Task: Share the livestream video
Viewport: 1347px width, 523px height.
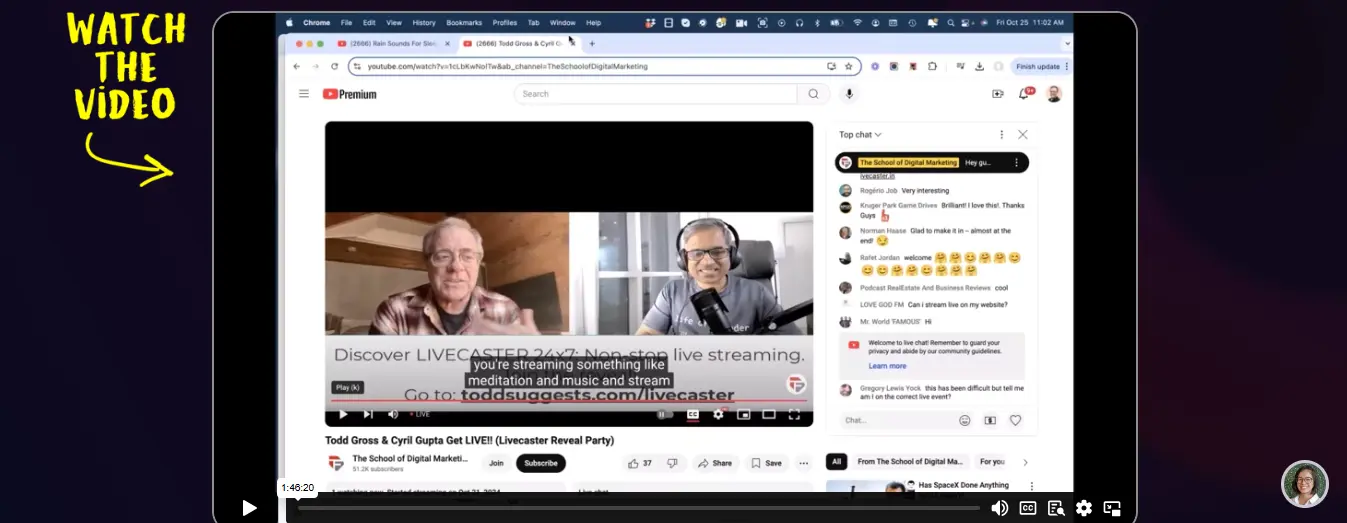Action: [x=715, y=463]
